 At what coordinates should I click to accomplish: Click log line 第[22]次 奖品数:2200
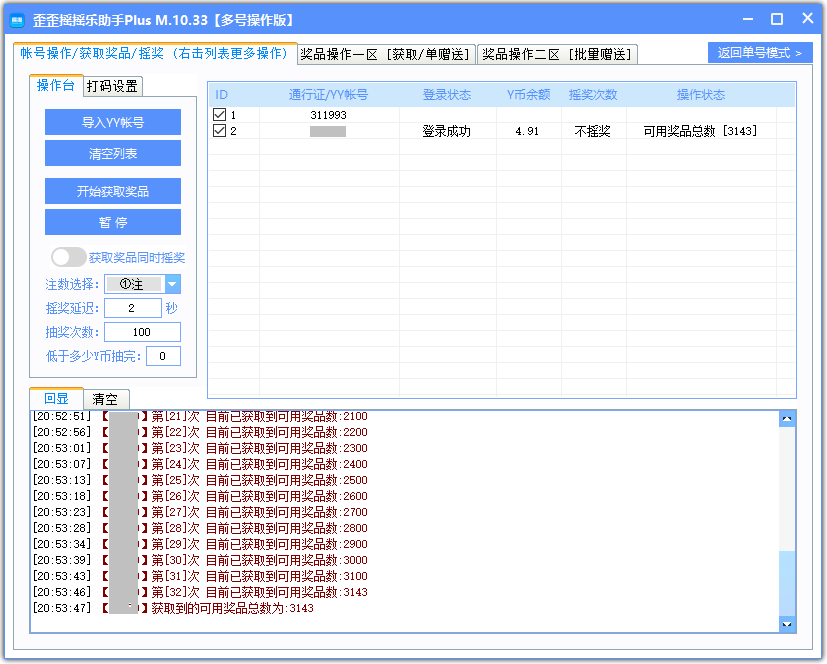[x=200, y=432]
